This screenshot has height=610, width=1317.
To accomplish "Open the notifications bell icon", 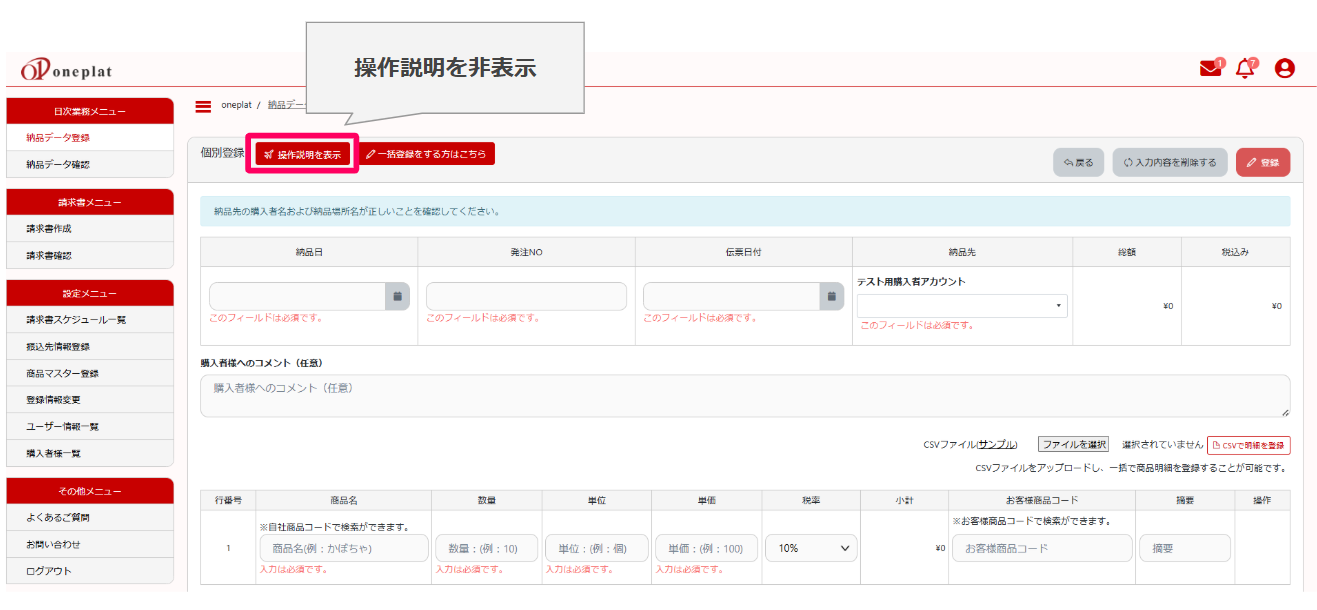I will [1245, 69].
